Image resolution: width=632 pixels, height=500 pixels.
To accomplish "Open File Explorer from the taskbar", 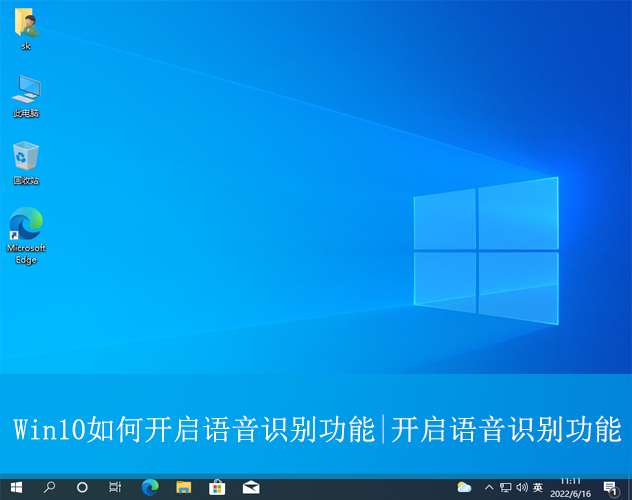I will 183,487.
